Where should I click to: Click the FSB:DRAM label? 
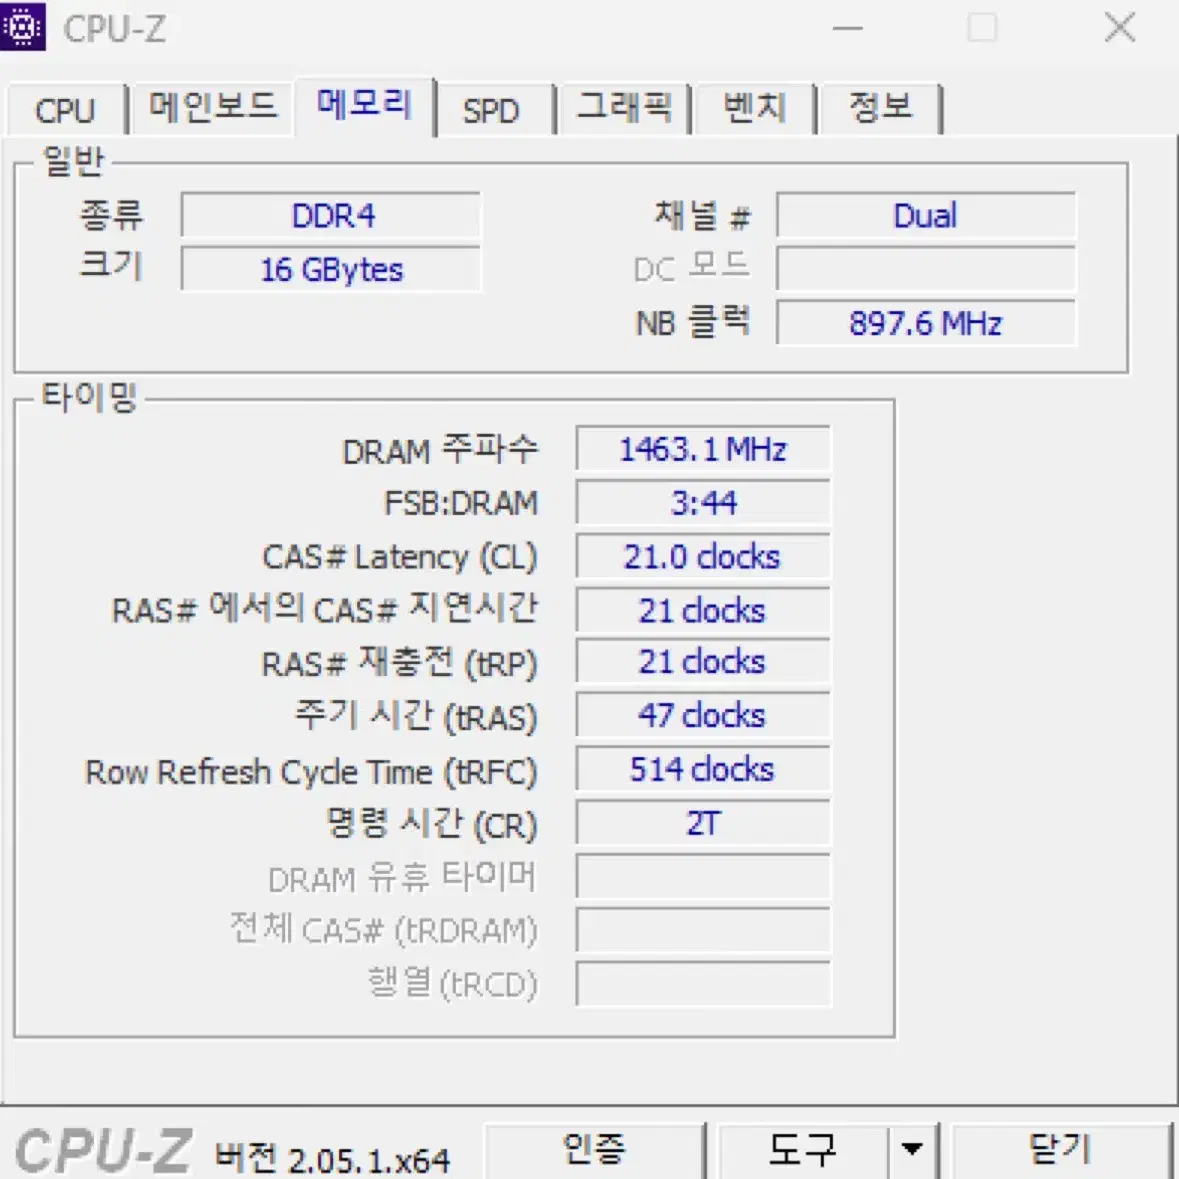pyautogui.click(x=461, y=503)
